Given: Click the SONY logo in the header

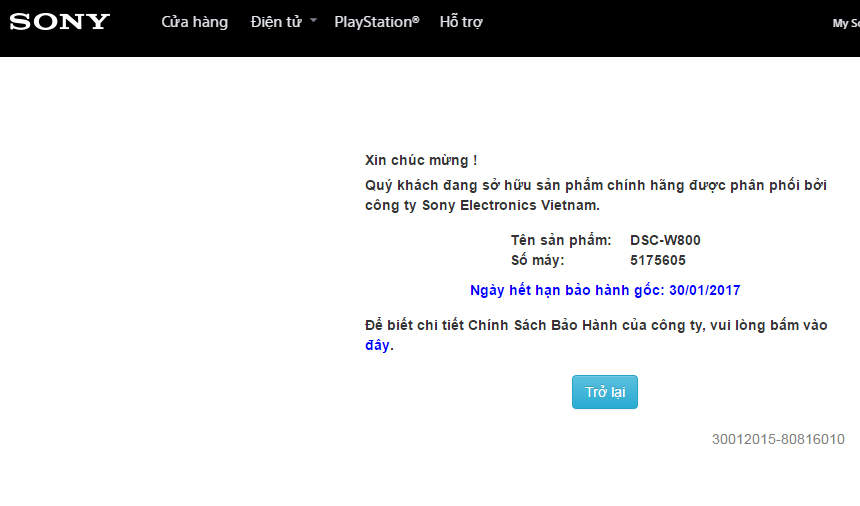Looking at the screenshot, I should pyautogui.click(x=60, y=22).
